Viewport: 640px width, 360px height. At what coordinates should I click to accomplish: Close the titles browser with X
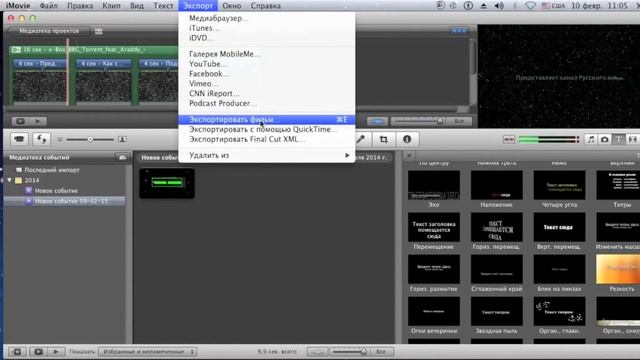tap(409, 156)
